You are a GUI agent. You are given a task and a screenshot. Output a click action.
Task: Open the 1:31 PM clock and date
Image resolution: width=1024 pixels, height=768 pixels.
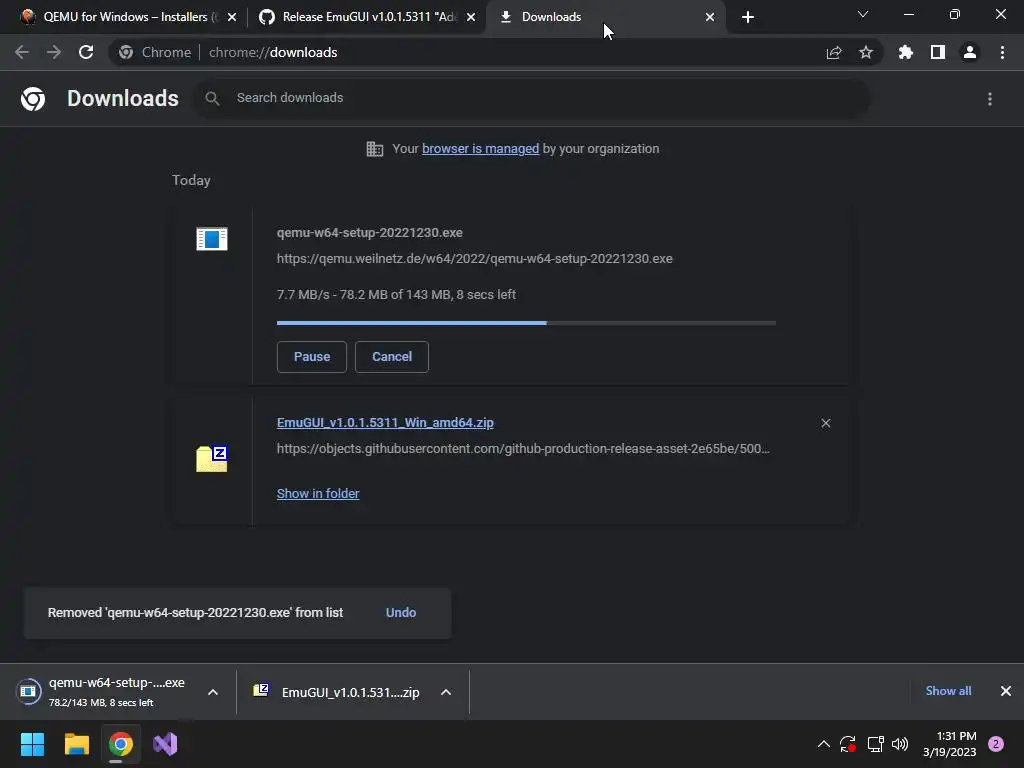(x=950, y=744)
